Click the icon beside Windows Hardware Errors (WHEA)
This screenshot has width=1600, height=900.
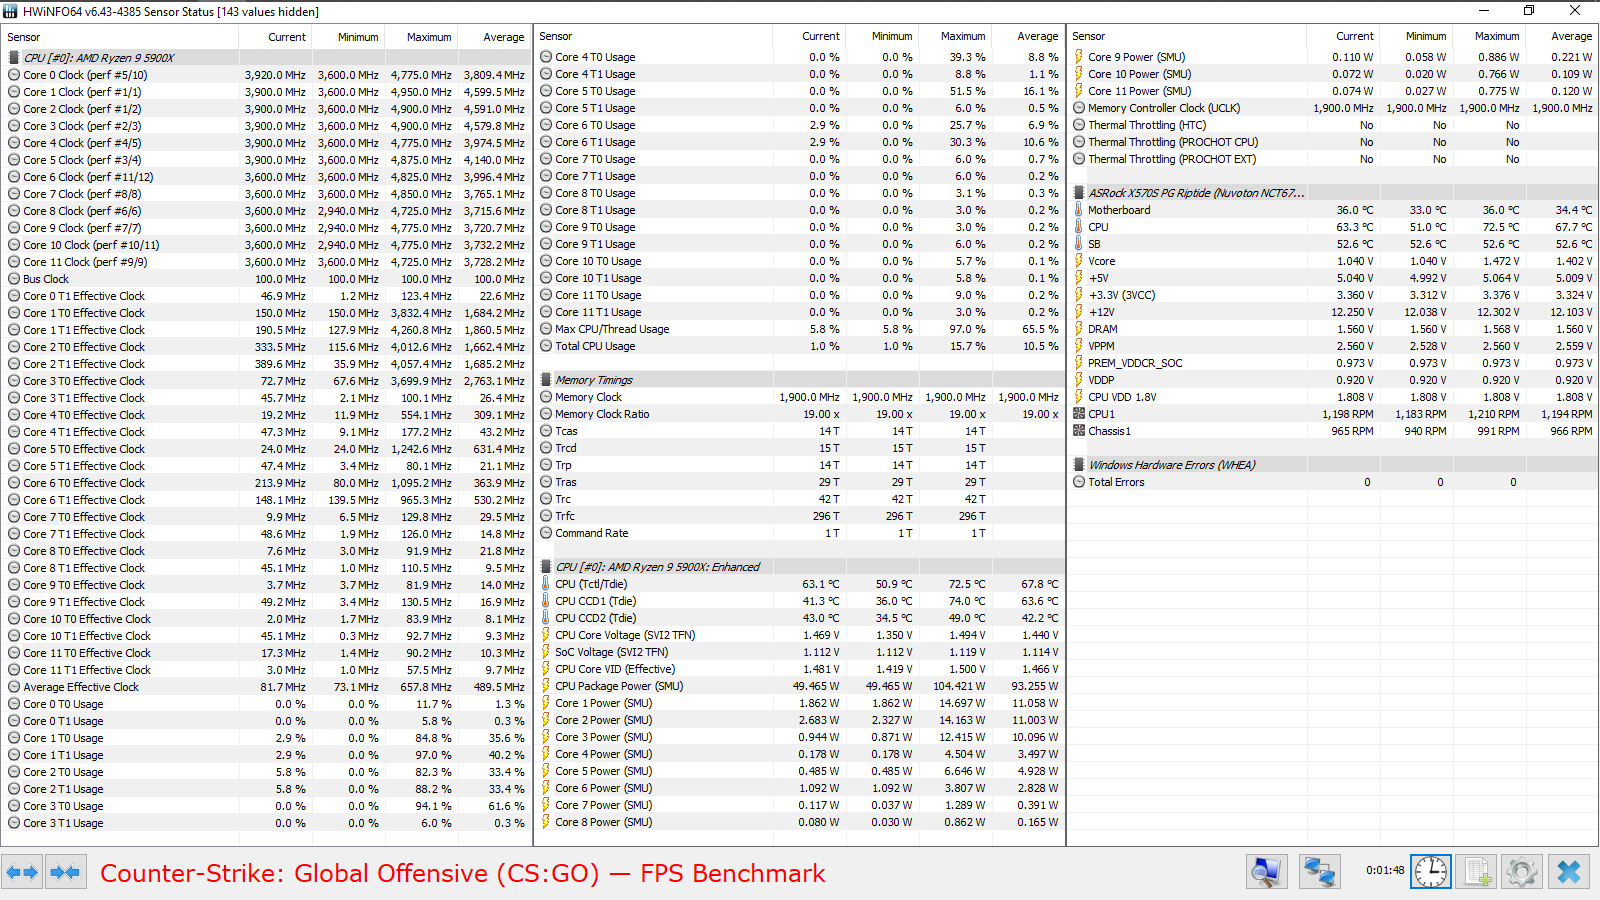[x=1079, y=465]
